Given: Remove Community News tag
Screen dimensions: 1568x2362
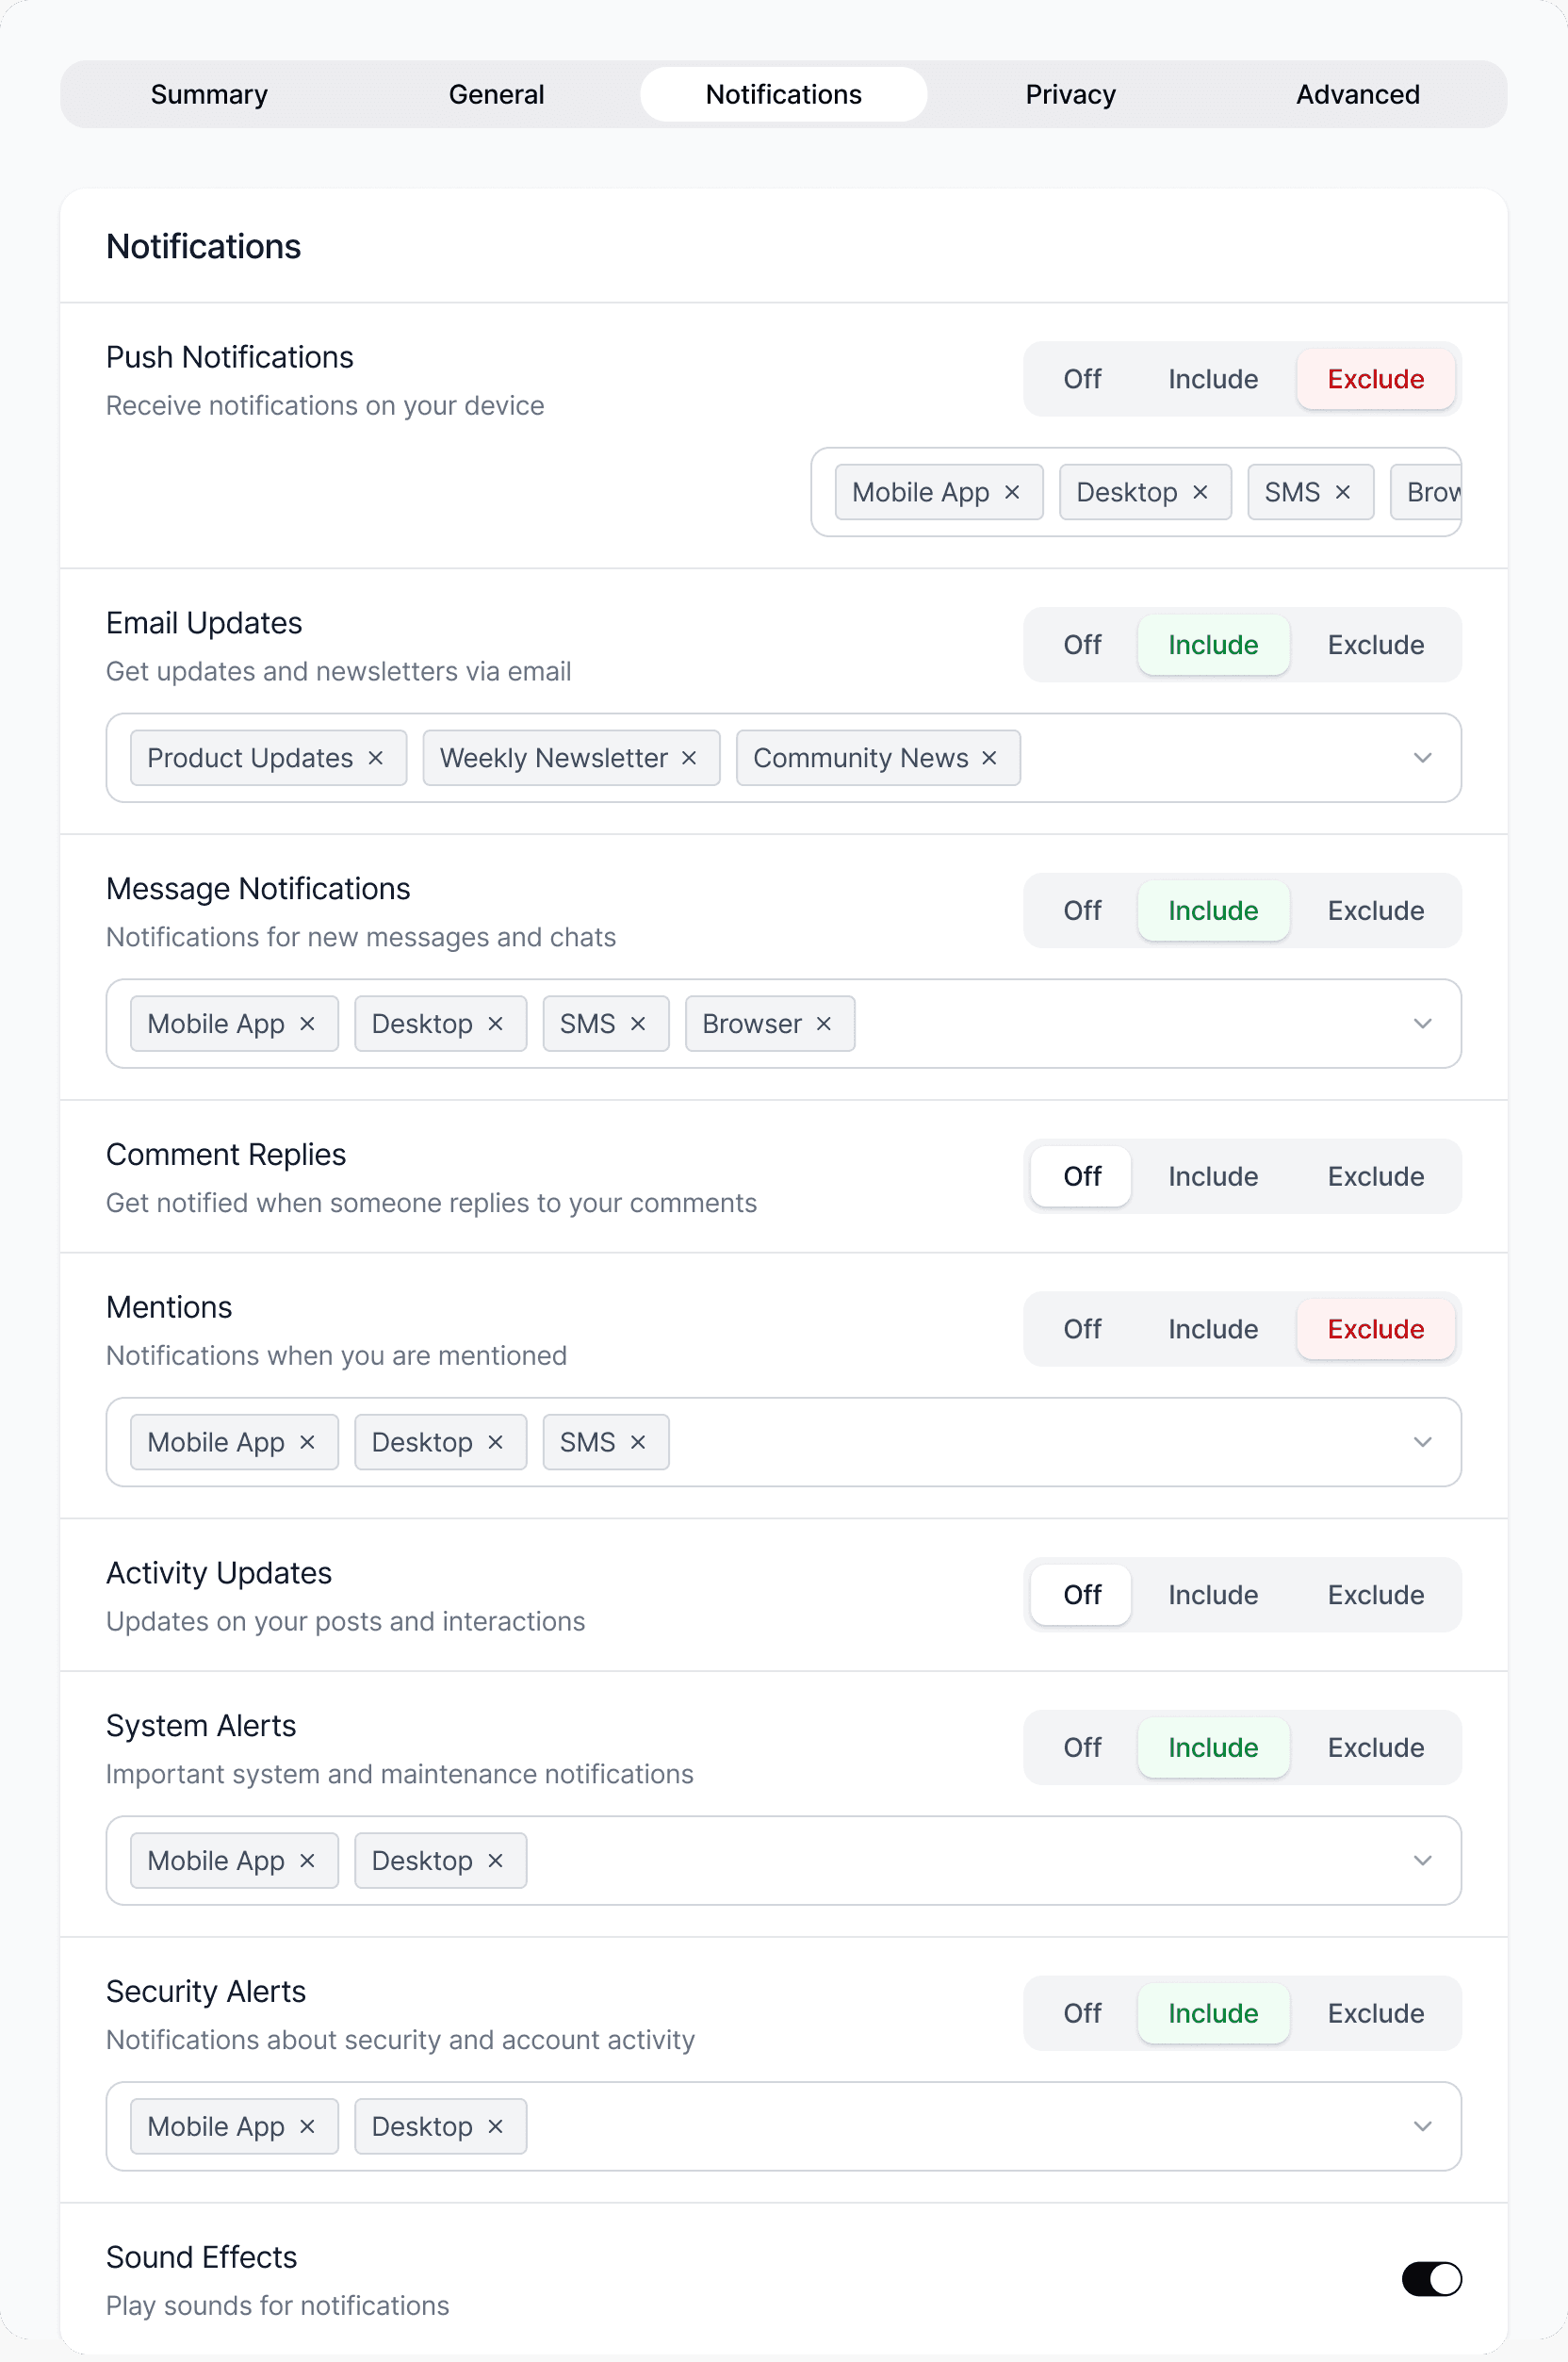Looking at the screenshot, I should pyautogui.click(x=989, y=758).
